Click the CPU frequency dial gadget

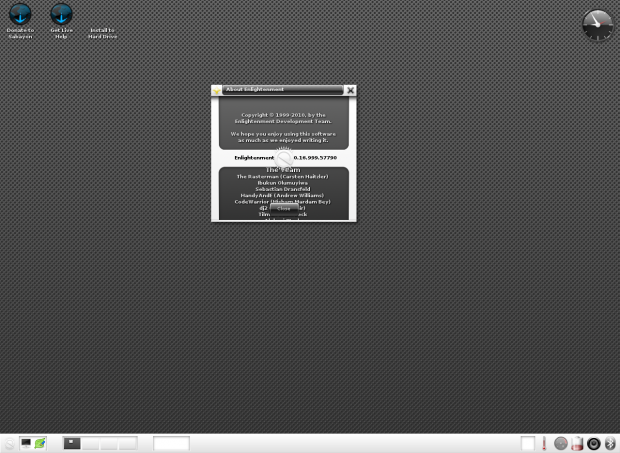[x=561, y=444]
